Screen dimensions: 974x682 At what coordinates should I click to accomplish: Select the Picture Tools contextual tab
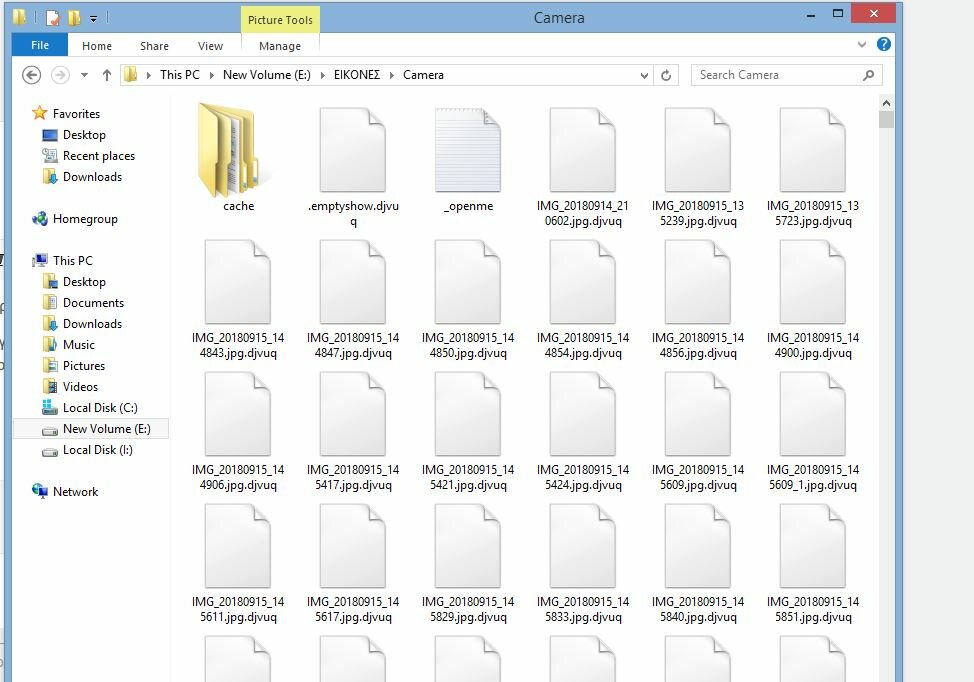point(280,20)
